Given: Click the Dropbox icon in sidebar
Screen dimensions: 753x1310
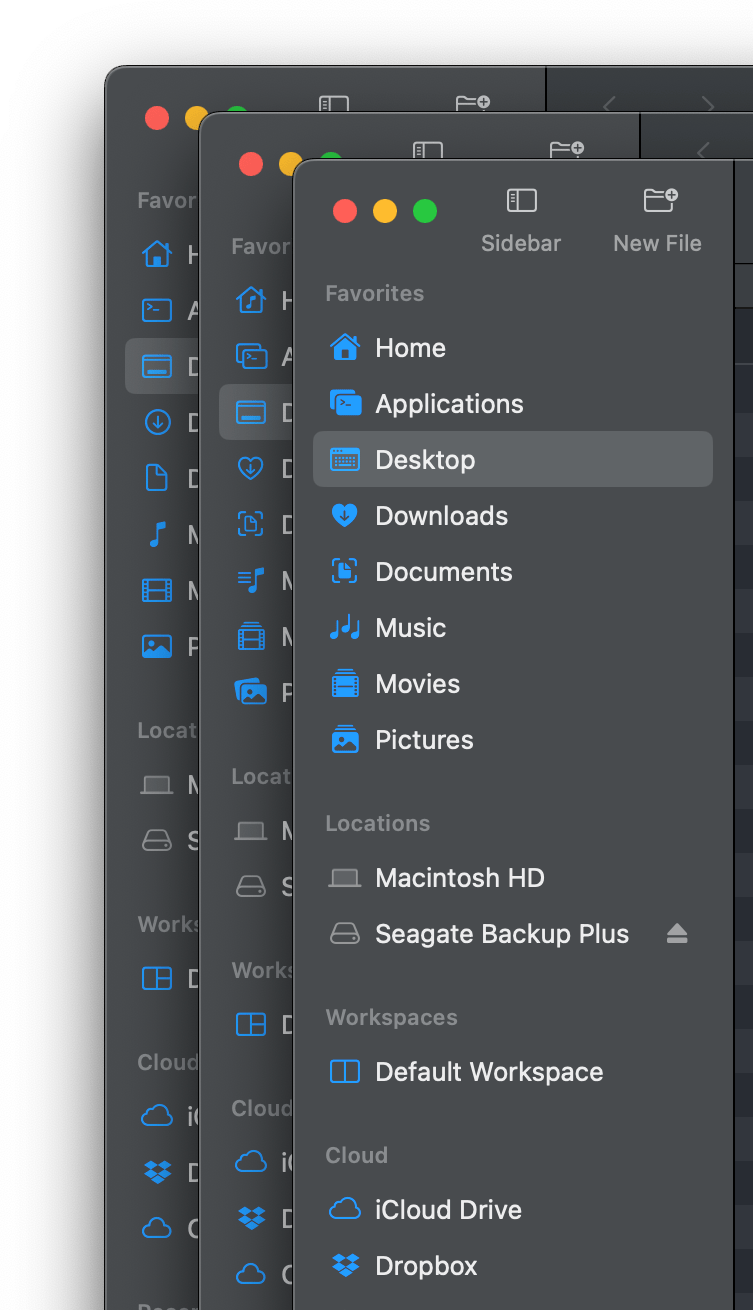Looking at the screenshot, I should click(x=345, y=1266).
